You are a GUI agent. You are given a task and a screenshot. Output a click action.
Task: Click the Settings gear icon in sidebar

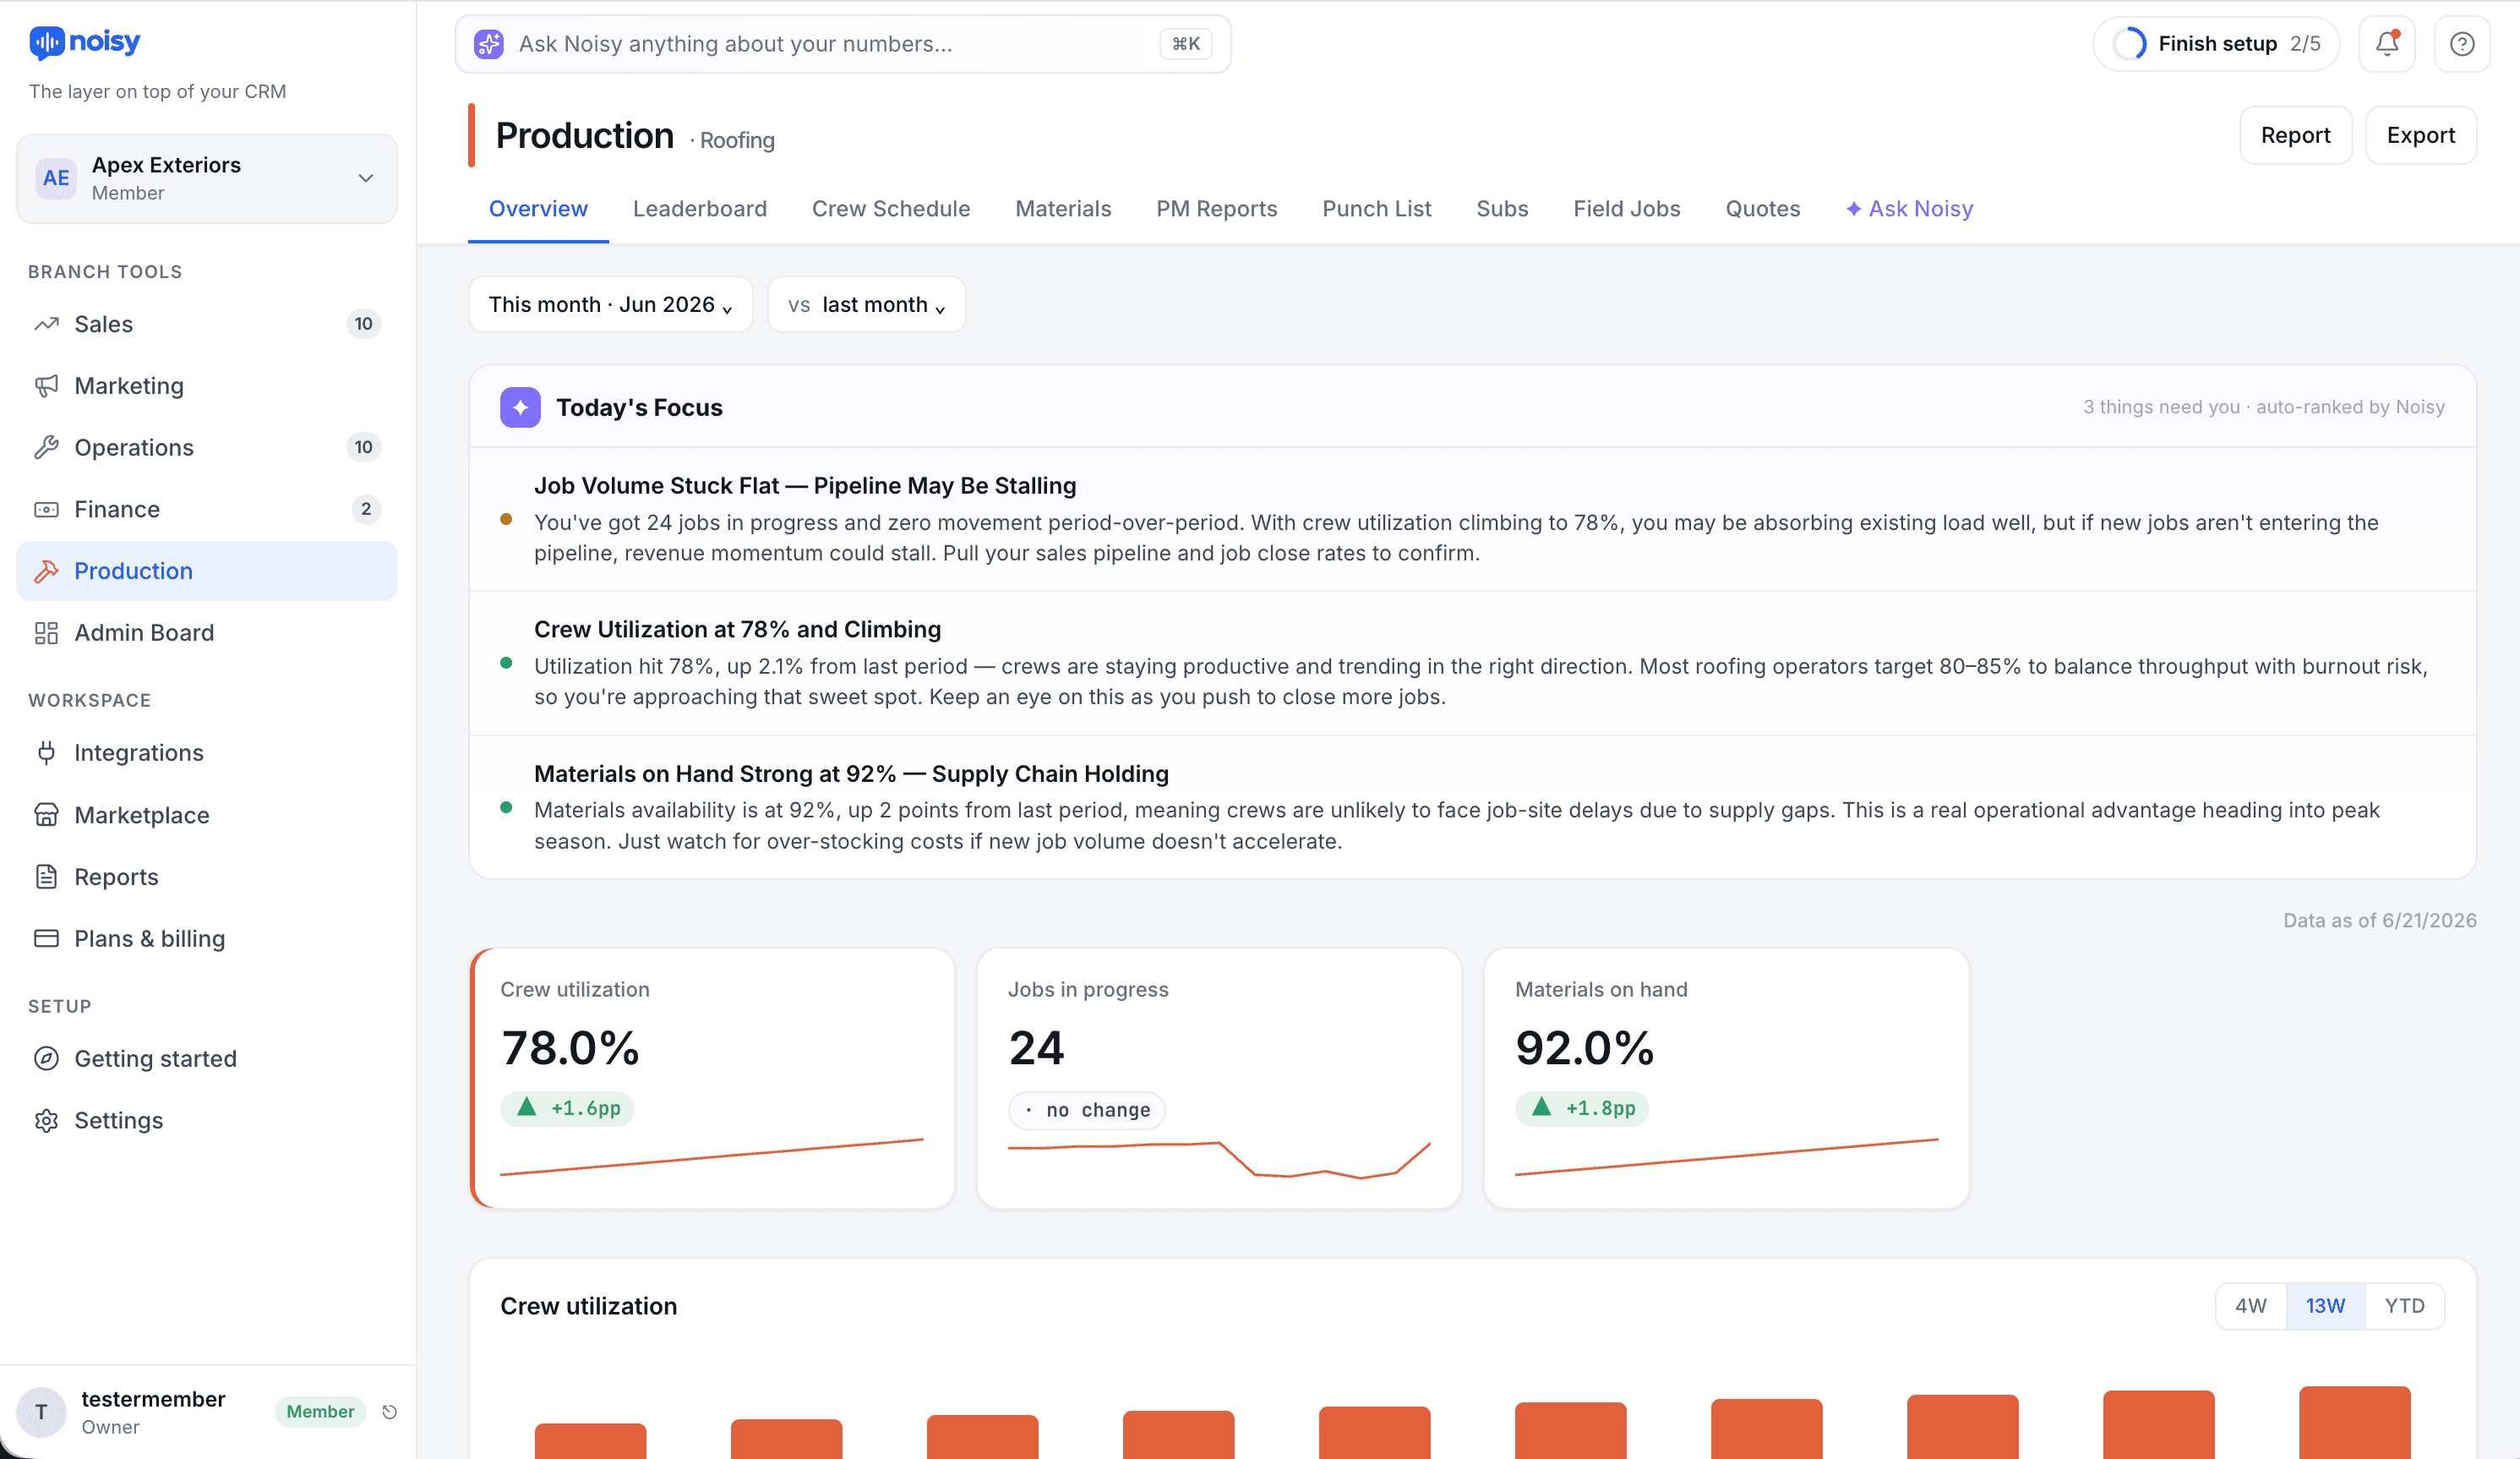(46, 1120)
